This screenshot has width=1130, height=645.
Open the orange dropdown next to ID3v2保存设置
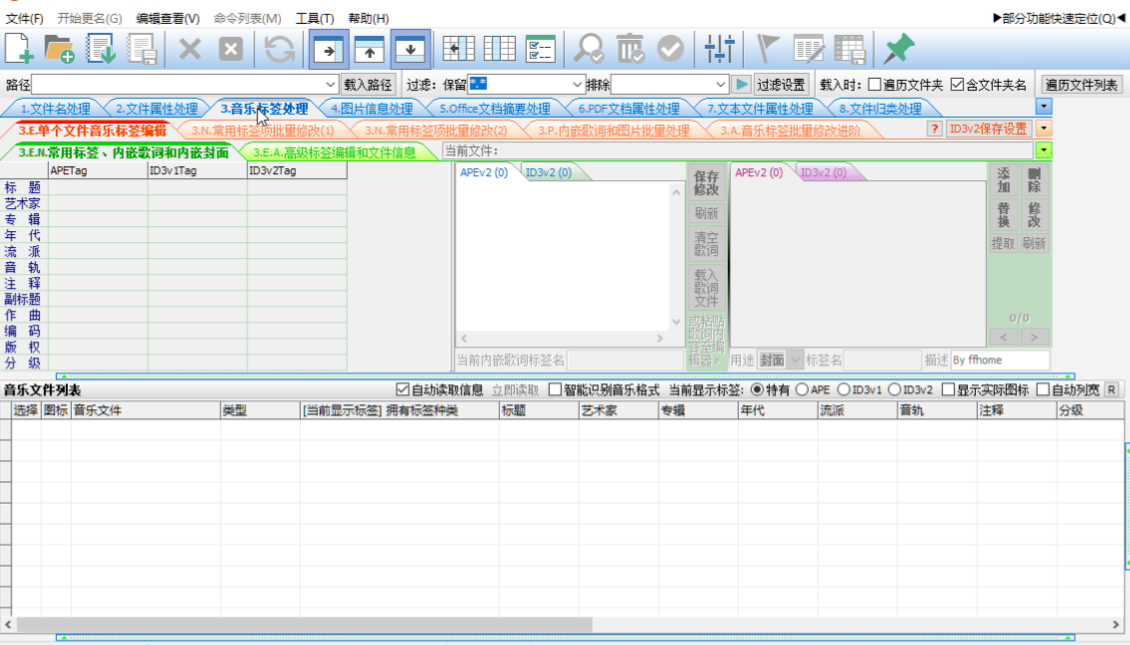click(1044, 129)
